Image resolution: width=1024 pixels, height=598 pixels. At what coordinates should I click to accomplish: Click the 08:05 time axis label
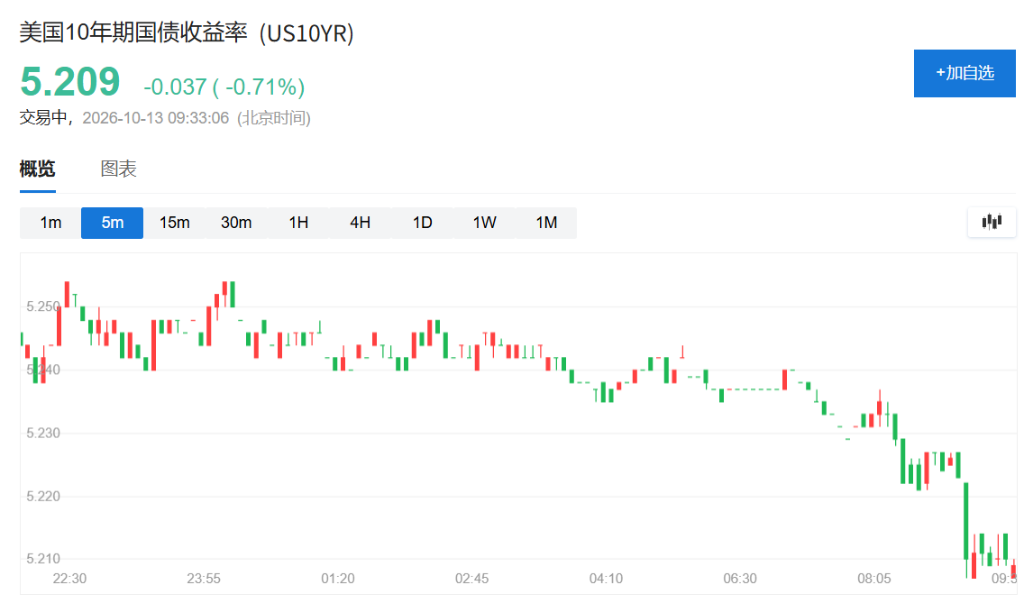tap(874, 578)
